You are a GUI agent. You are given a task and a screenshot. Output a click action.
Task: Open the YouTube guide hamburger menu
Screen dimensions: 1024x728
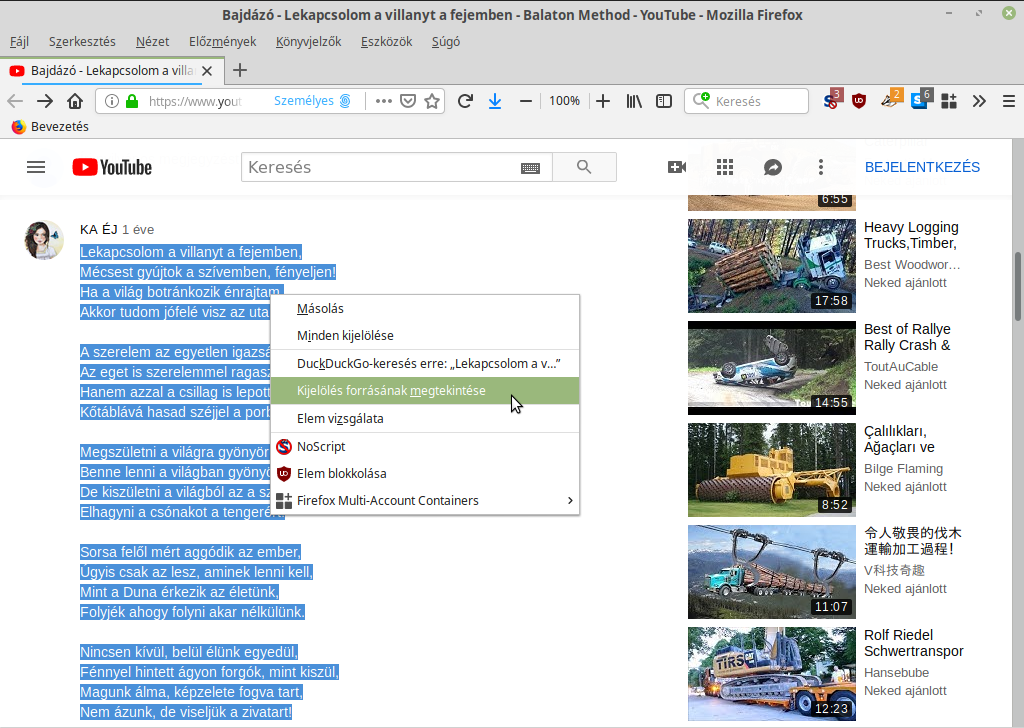pos(36,167)
